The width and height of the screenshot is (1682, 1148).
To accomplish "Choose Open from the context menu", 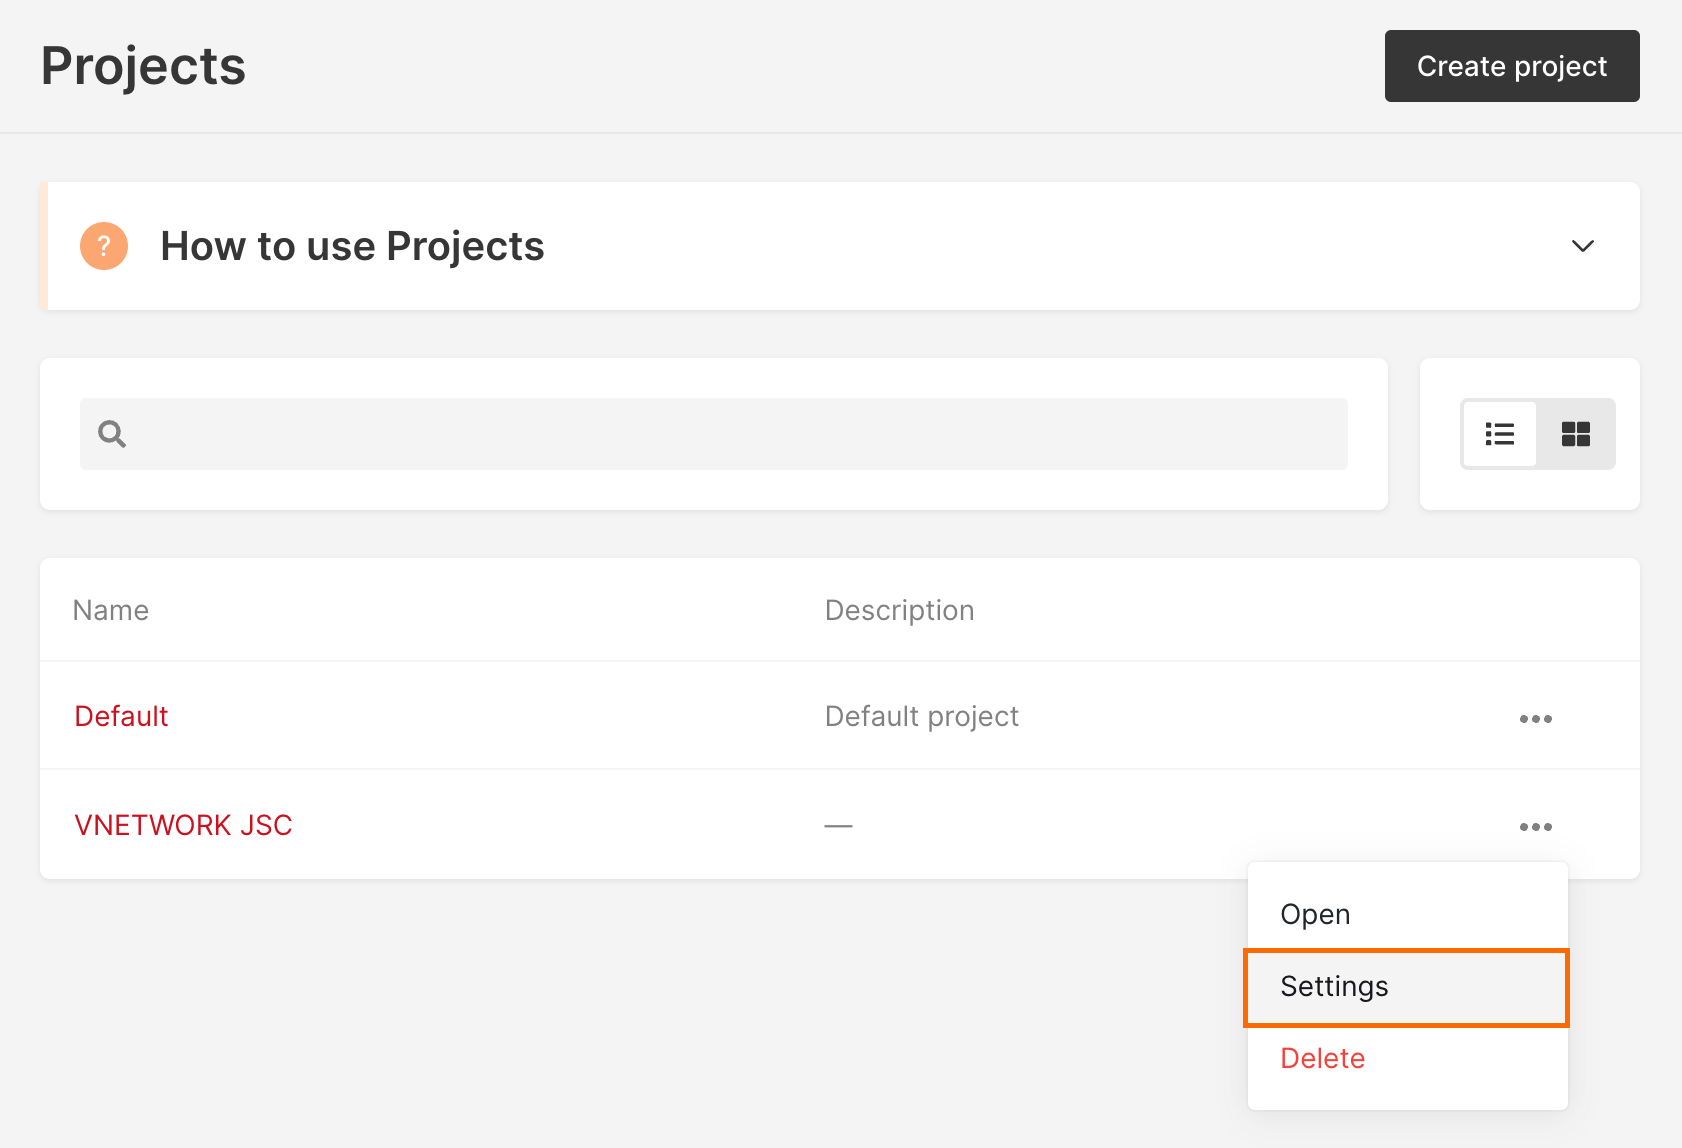I will coord(1408,914).
